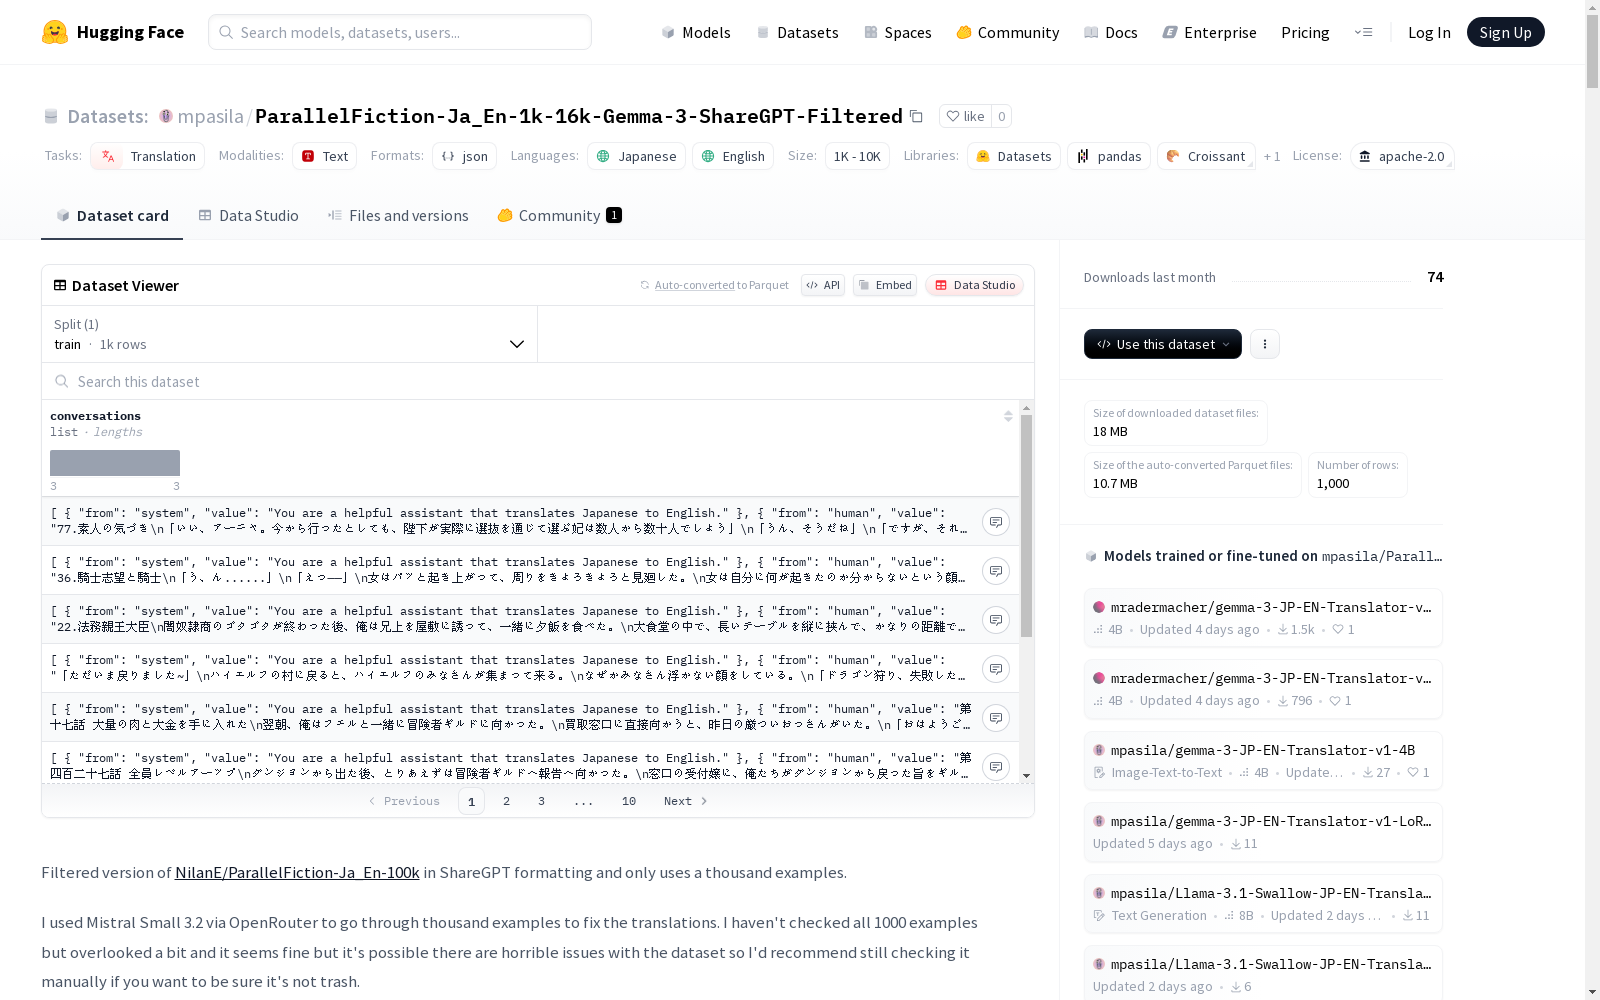Like this dataset with heart button
The image size is (1600, 1000).
[x=966, y=116]
